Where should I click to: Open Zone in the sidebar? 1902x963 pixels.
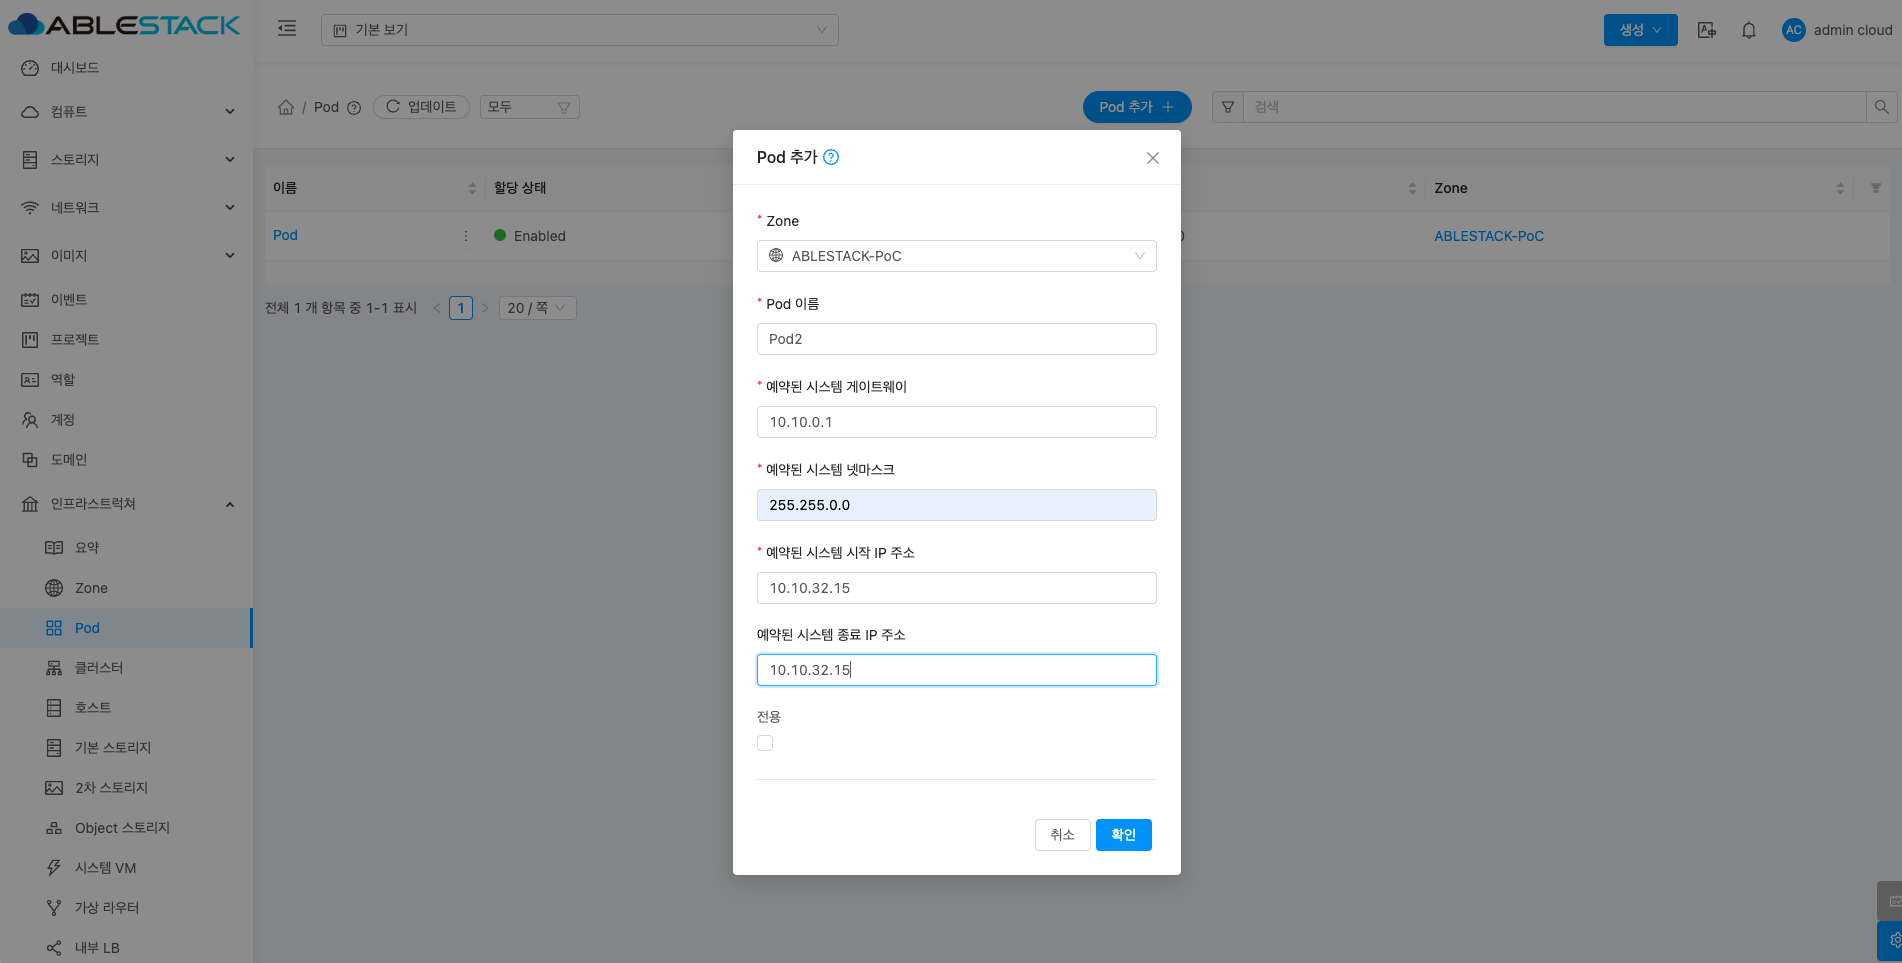[x=126, y=588]
